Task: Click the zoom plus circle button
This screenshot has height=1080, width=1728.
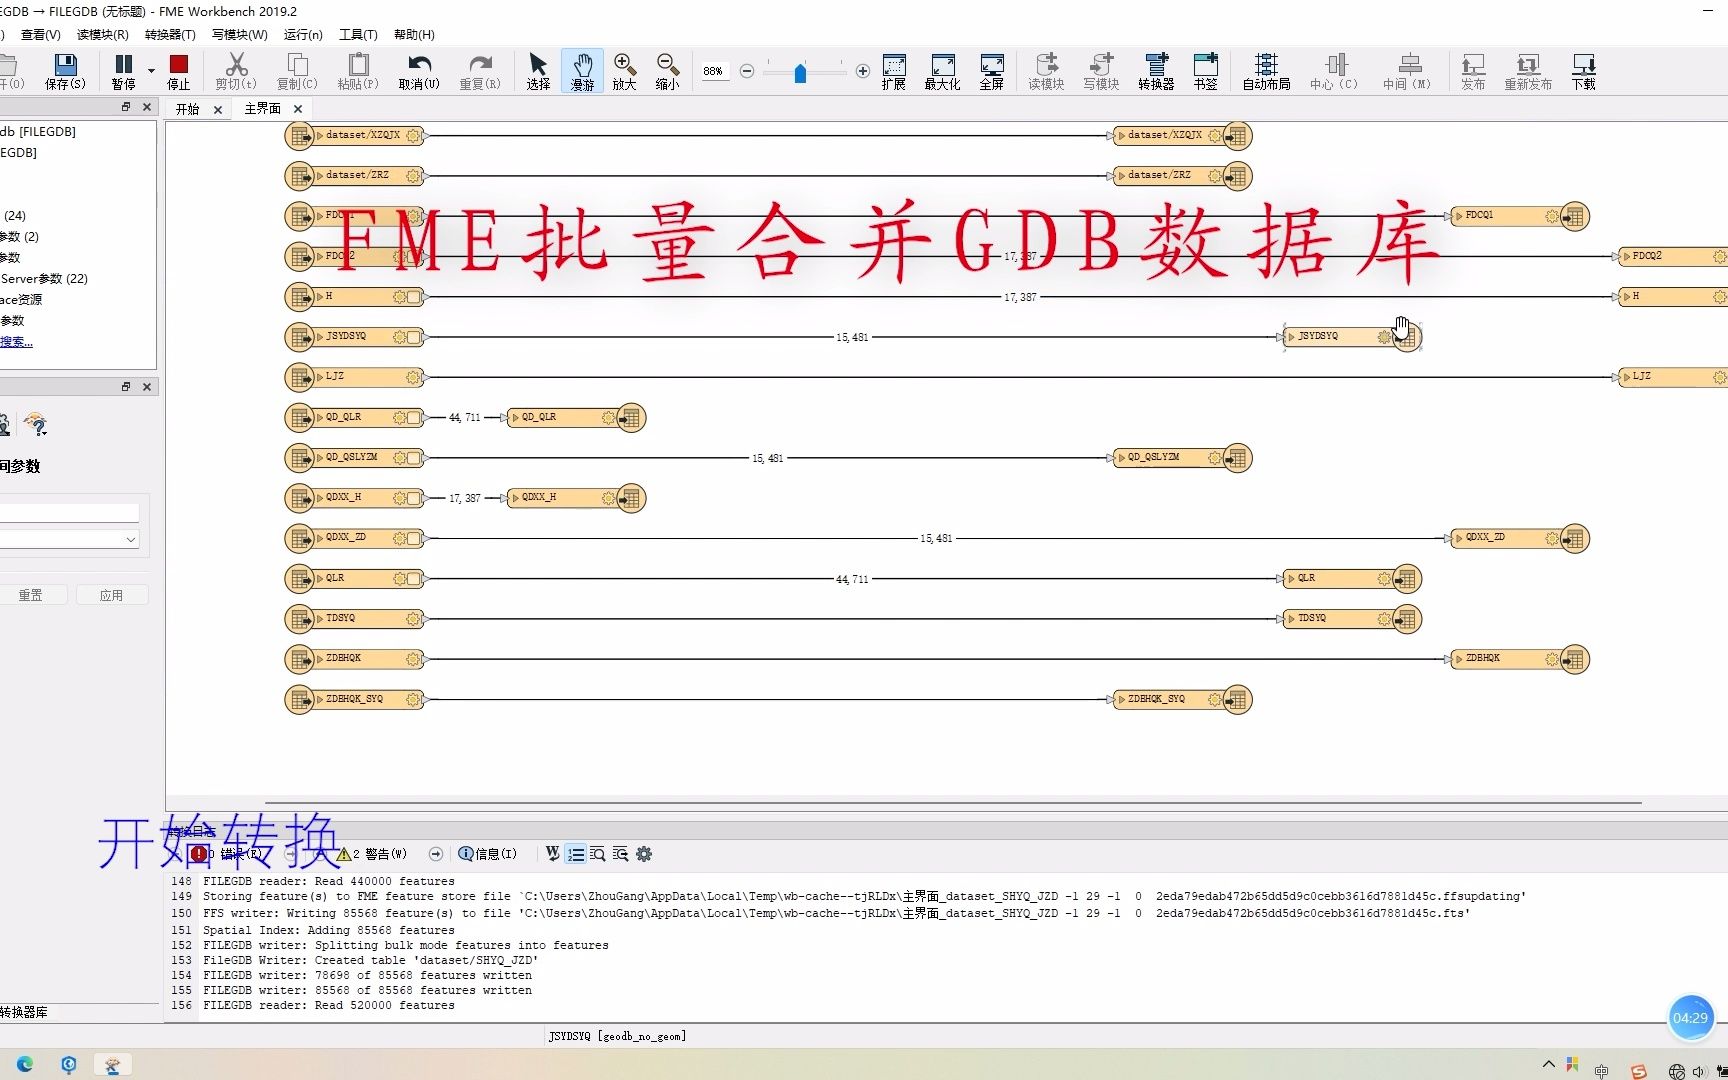Action: (863, 71)
